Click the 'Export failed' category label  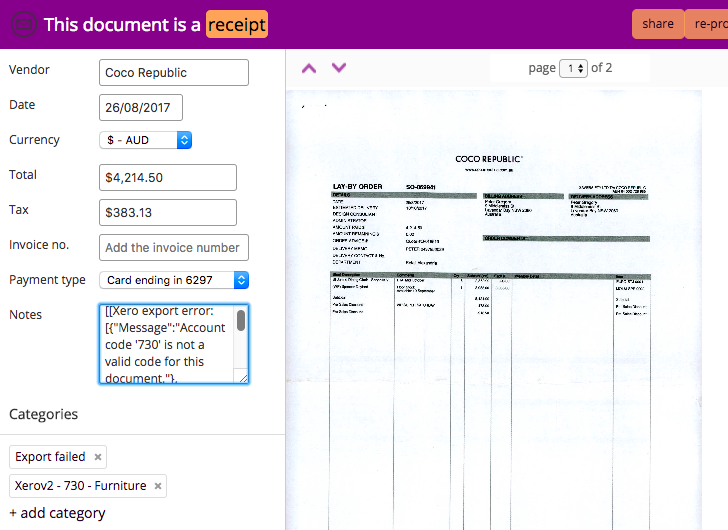click(50, 457)
